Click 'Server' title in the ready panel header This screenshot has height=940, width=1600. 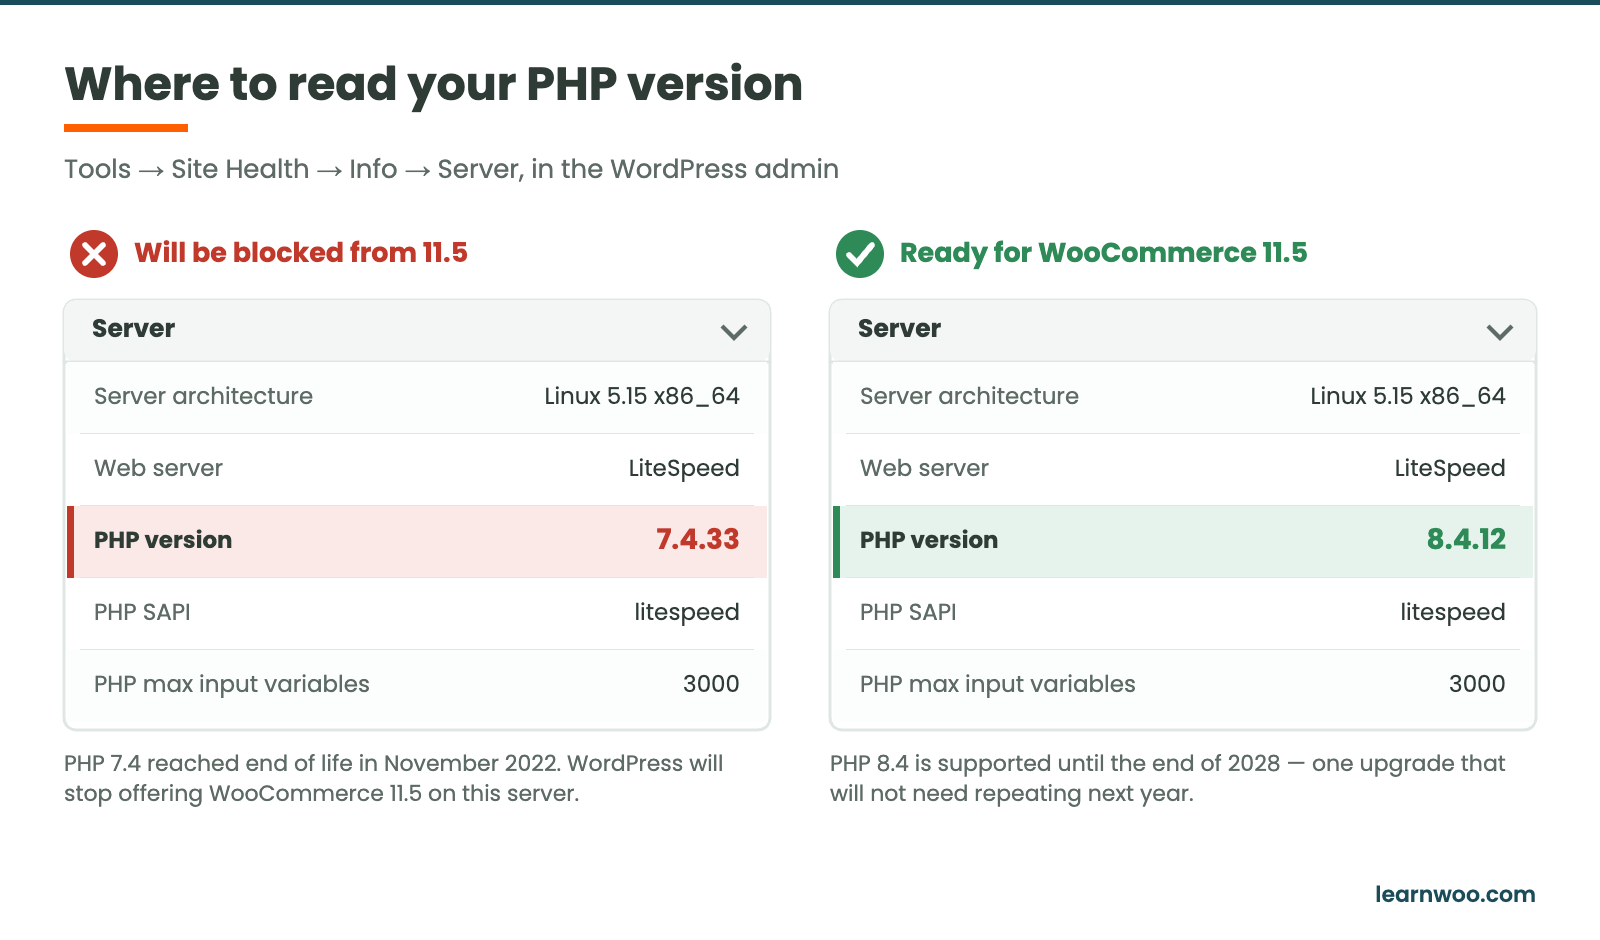pos(899,328)
